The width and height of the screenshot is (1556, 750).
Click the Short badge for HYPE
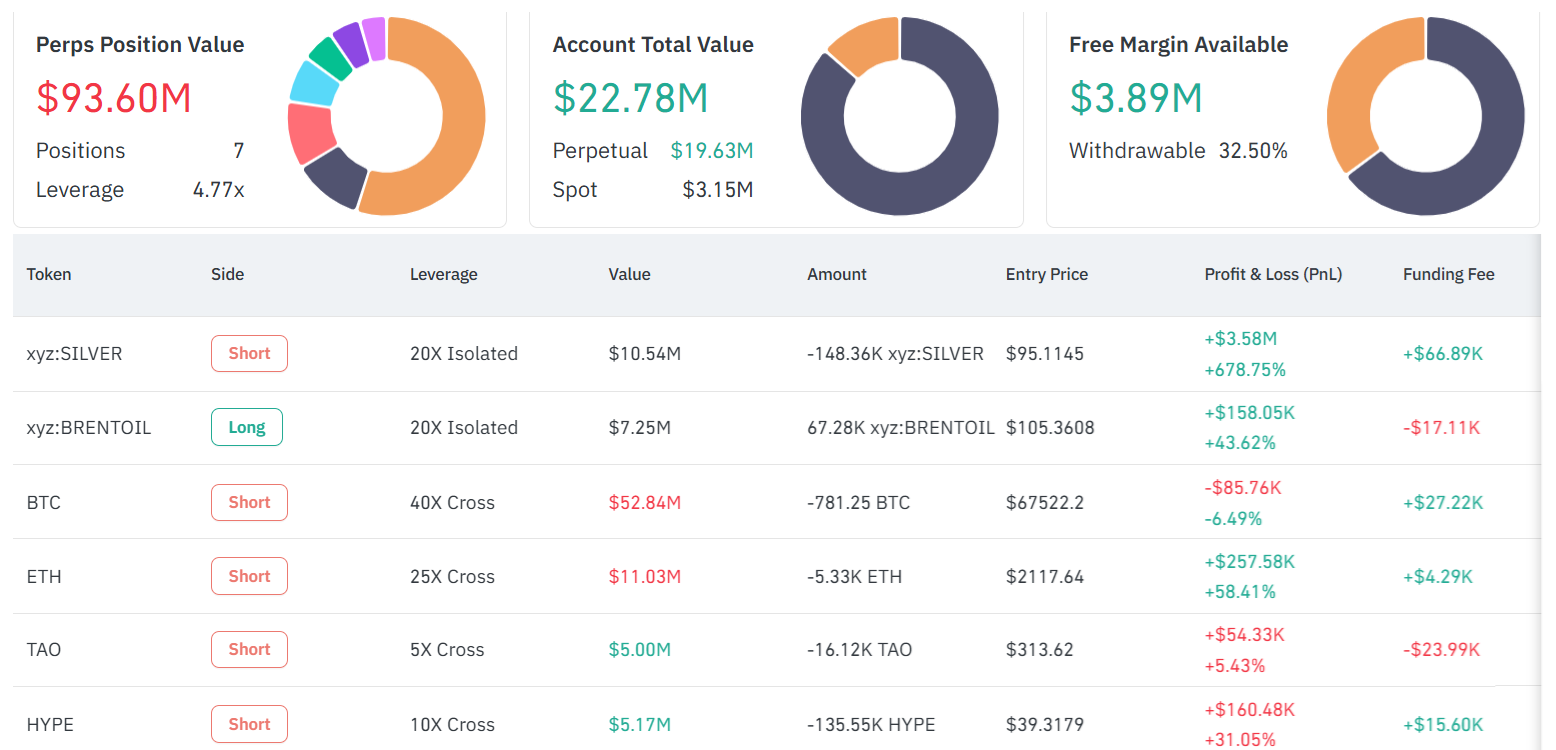pos(249,723)
